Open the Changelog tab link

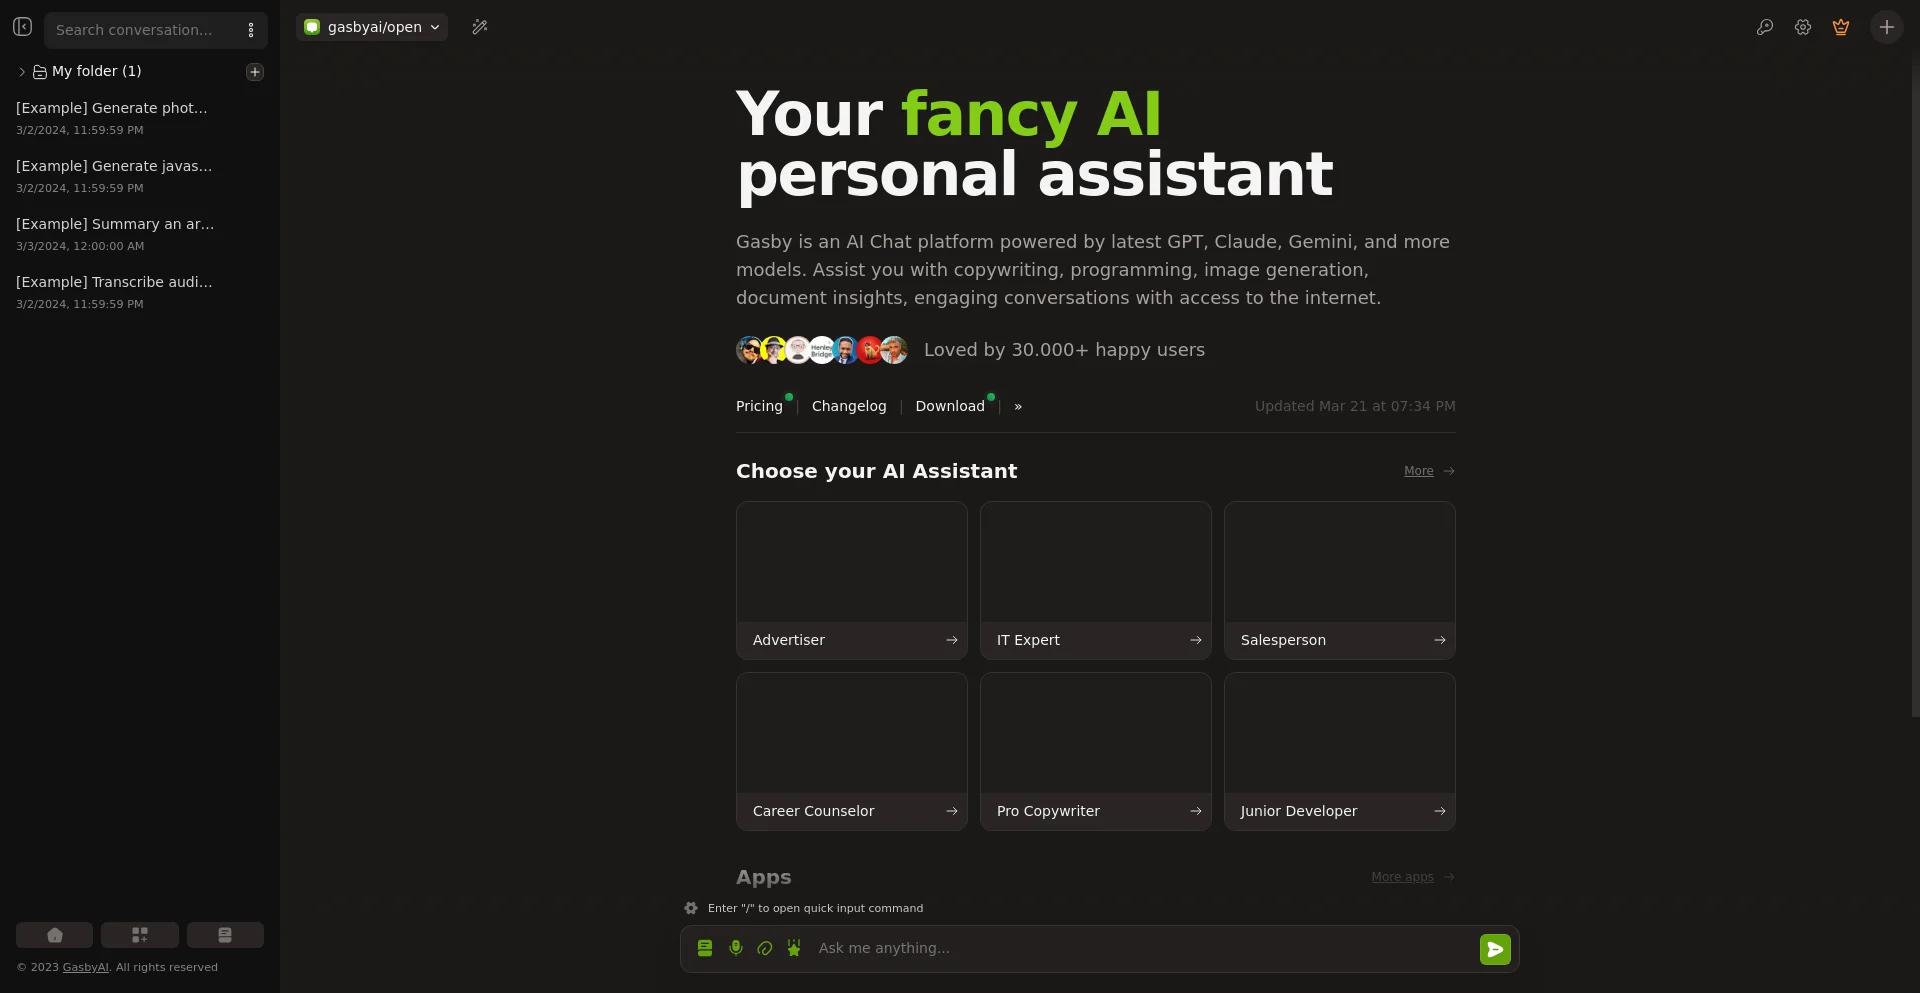pos(849,406)
